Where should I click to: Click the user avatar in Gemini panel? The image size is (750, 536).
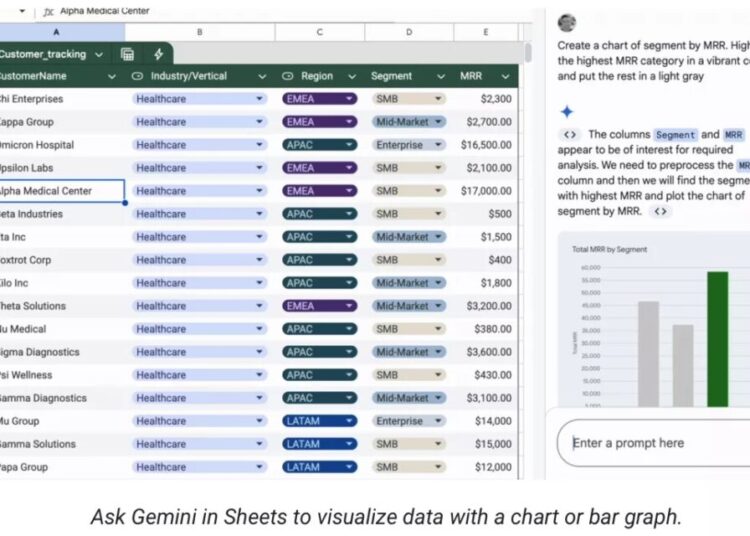click(567, 22)
